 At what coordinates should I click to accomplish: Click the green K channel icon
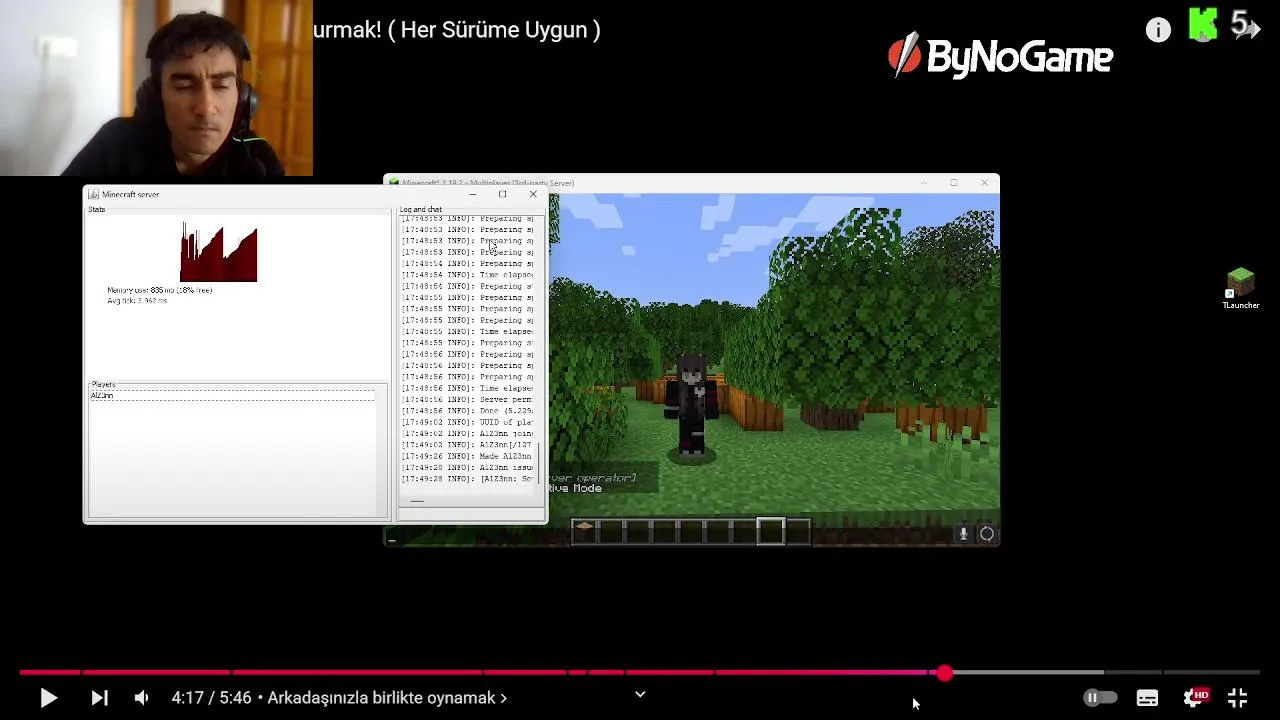point(1203,25)
